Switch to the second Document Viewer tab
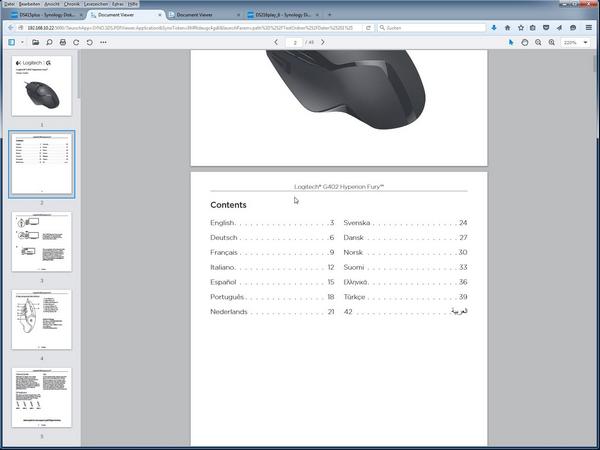The height and width of the screenshot is (450, 600). (x=203, y=15)
